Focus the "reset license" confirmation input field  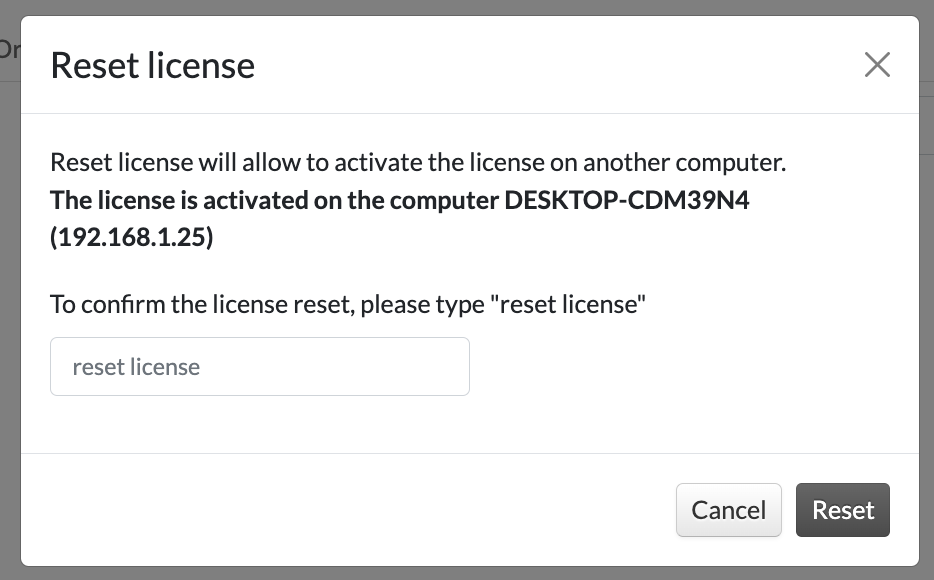coord(260,366)
